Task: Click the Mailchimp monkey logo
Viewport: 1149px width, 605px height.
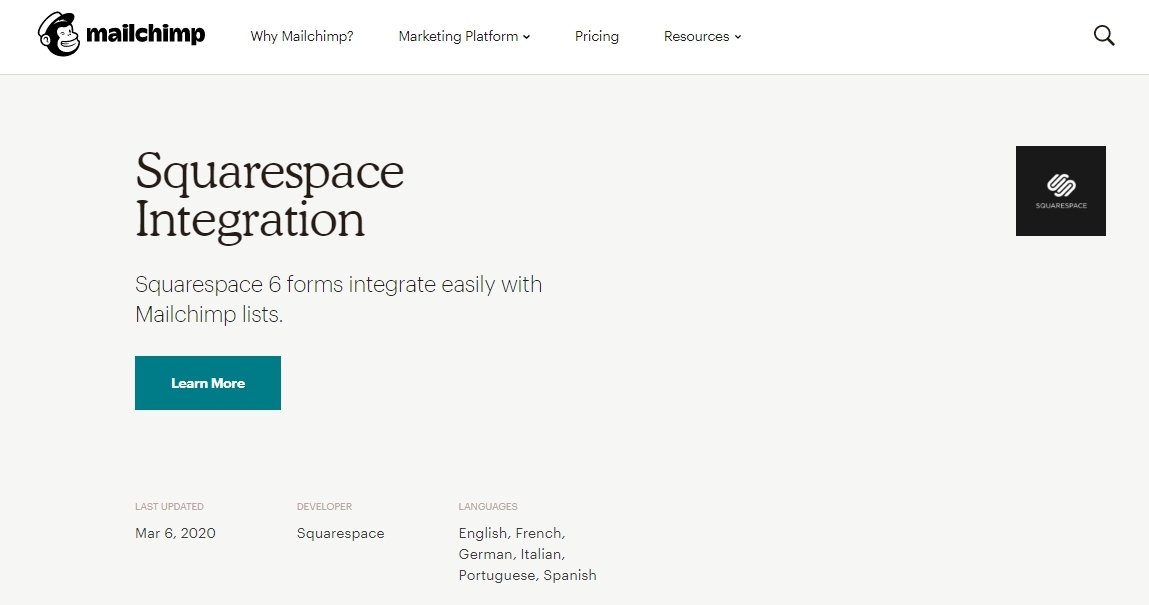Action: click(x=59, y=34)
